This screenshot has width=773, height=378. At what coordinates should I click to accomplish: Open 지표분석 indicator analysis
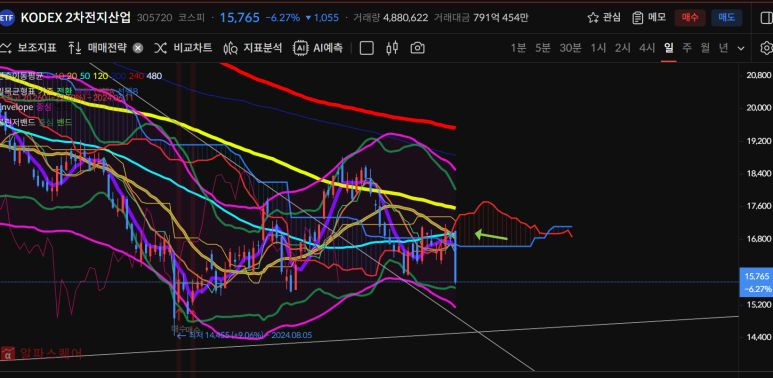pos(262,48)
